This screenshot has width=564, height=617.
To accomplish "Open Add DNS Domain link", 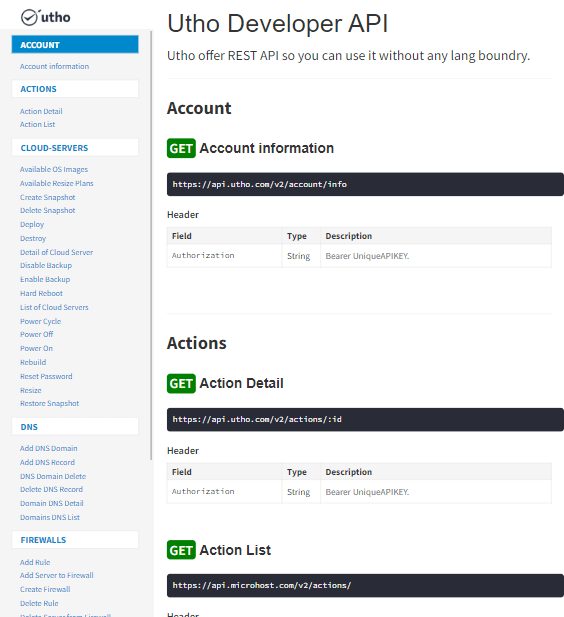I will click(x=49, y=448).
